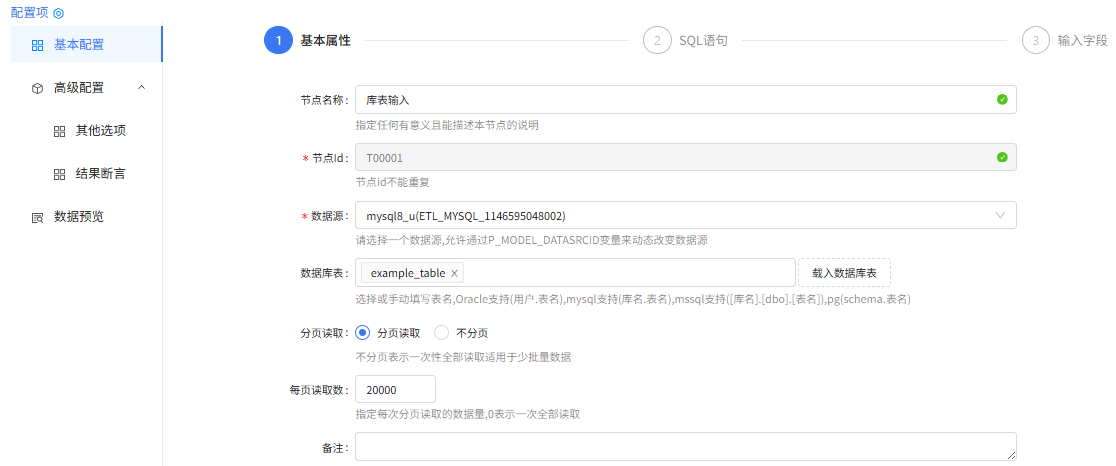Go to step 2 SQL语句
The width and height of the screenshot is (1116, 466).
(685, 41)
